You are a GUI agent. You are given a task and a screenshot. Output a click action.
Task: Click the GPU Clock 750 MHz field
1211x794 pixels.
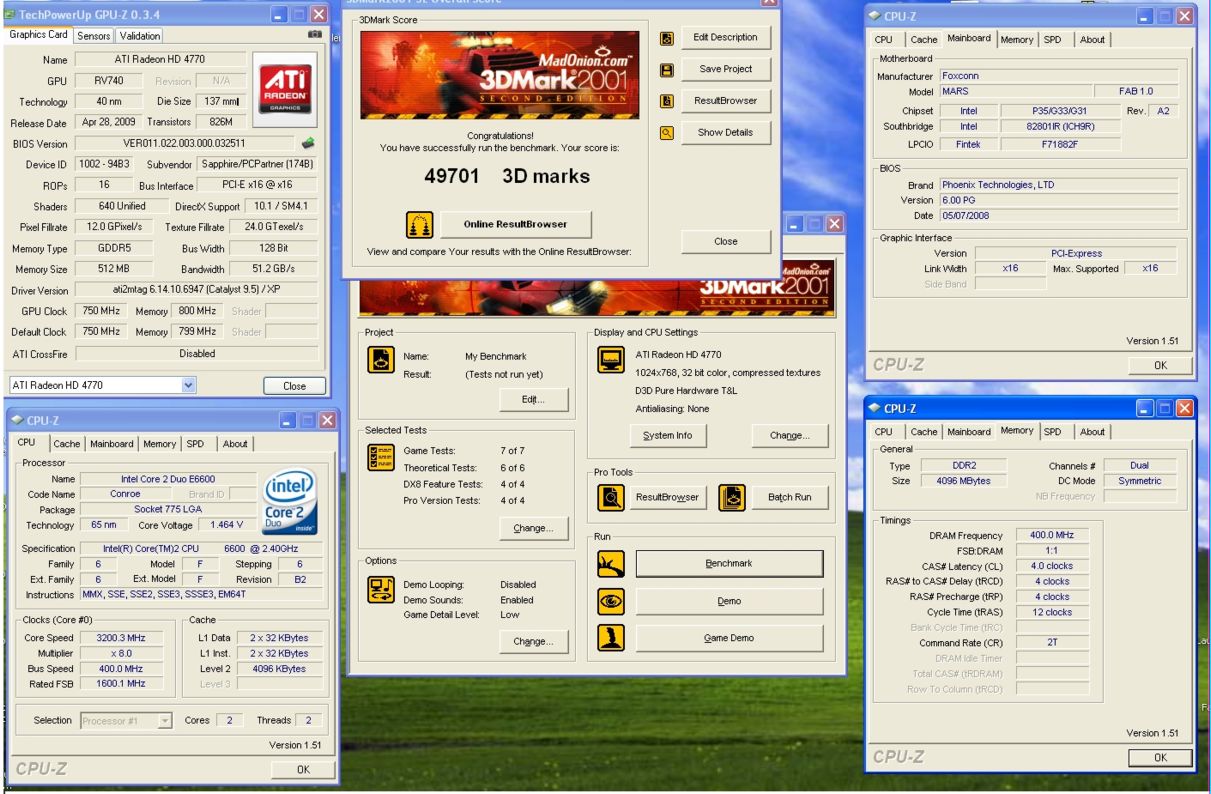point(100,311)
